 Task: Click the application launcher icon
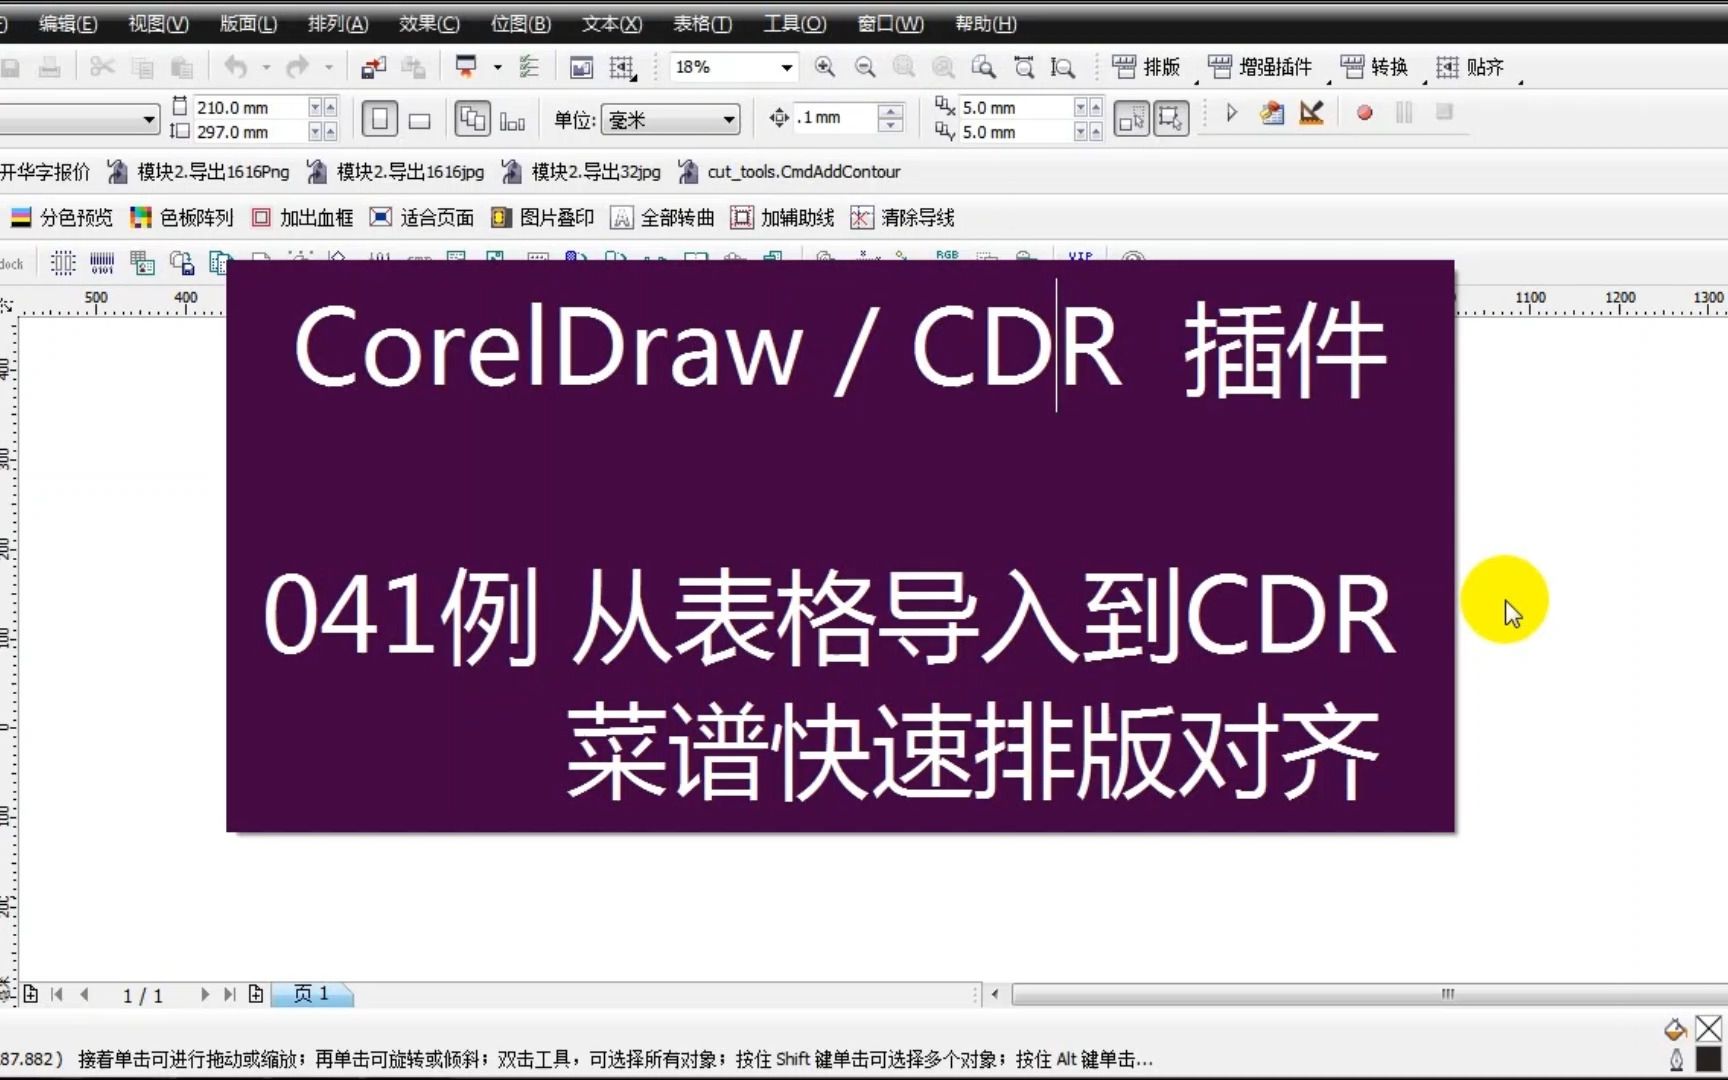(x=466, y=67)
